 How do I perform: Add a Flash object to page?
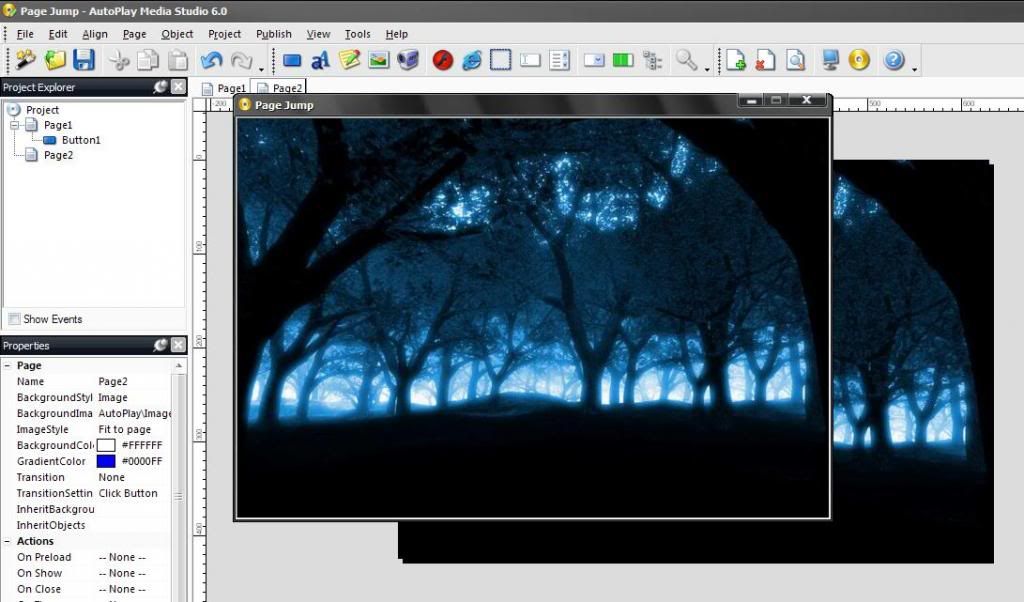[x=443, y=60]
